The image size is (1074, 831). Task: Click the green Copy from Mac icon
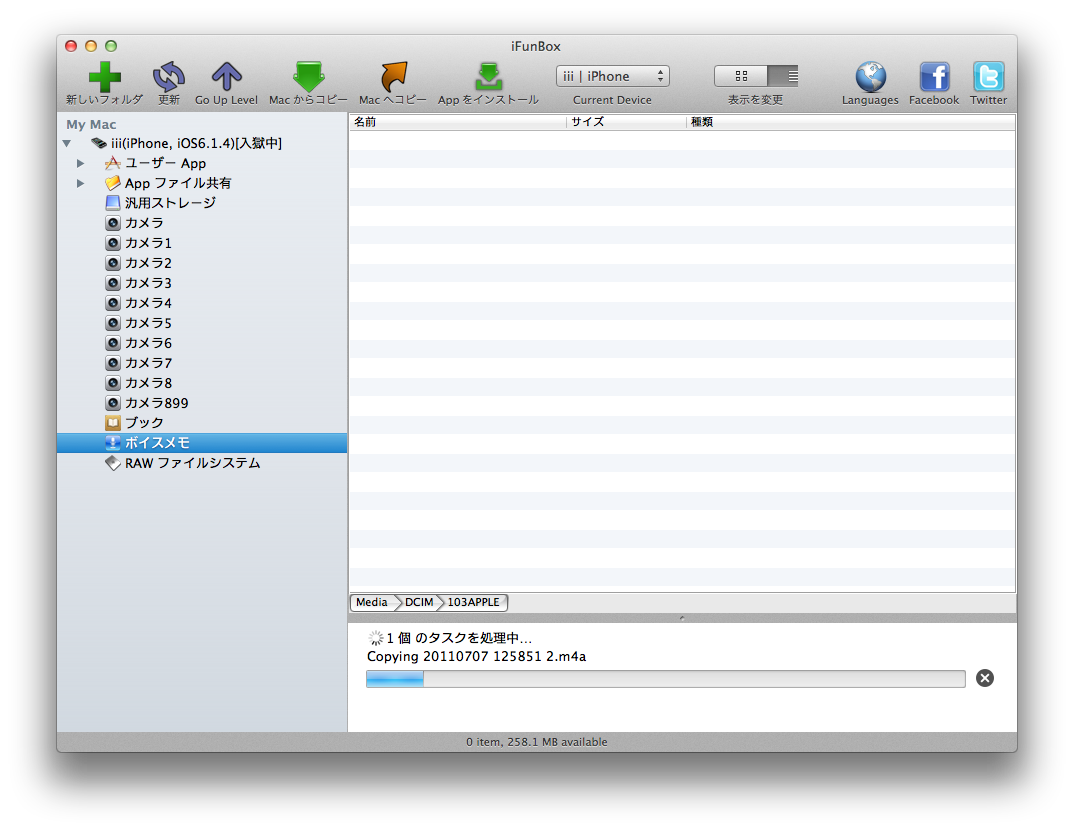coord(308,77)
